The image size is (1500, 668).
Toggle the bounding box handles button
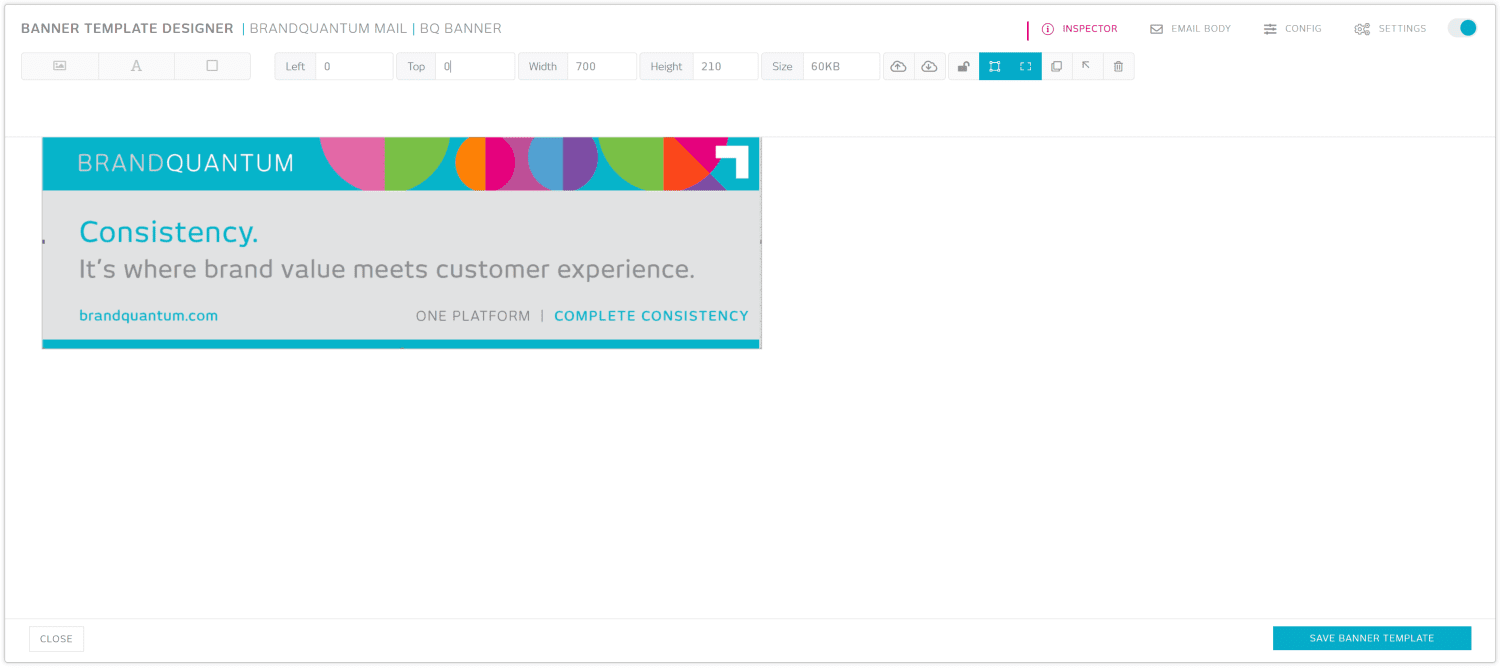(x=994, y=66)
